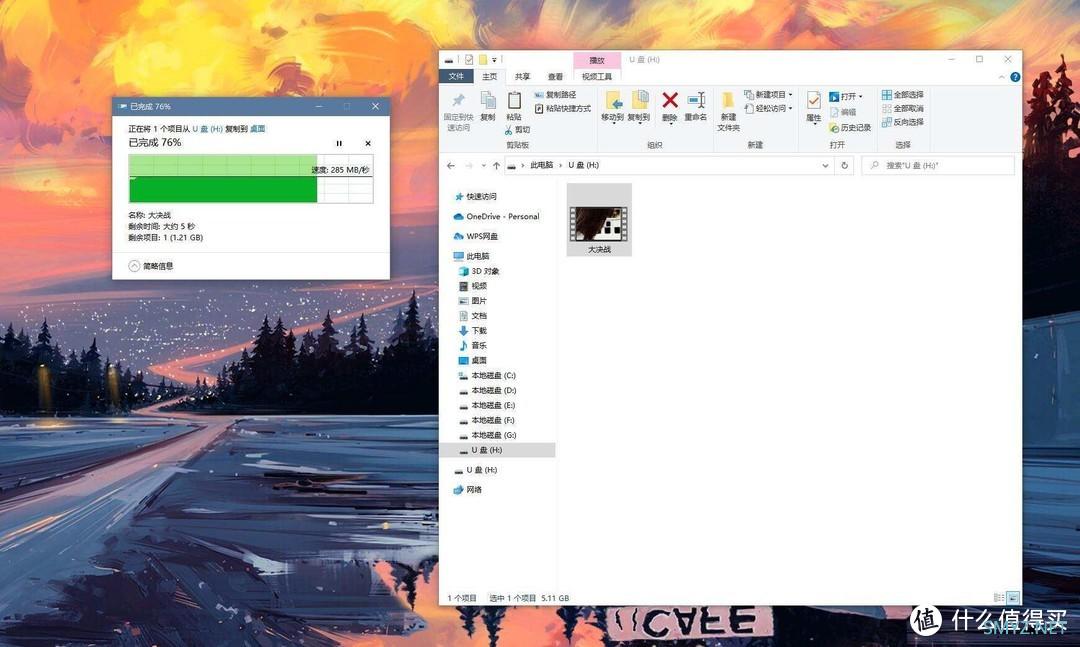Click the copy progress speed graph
Screen dimensions: 1080x647
point(251,178)
